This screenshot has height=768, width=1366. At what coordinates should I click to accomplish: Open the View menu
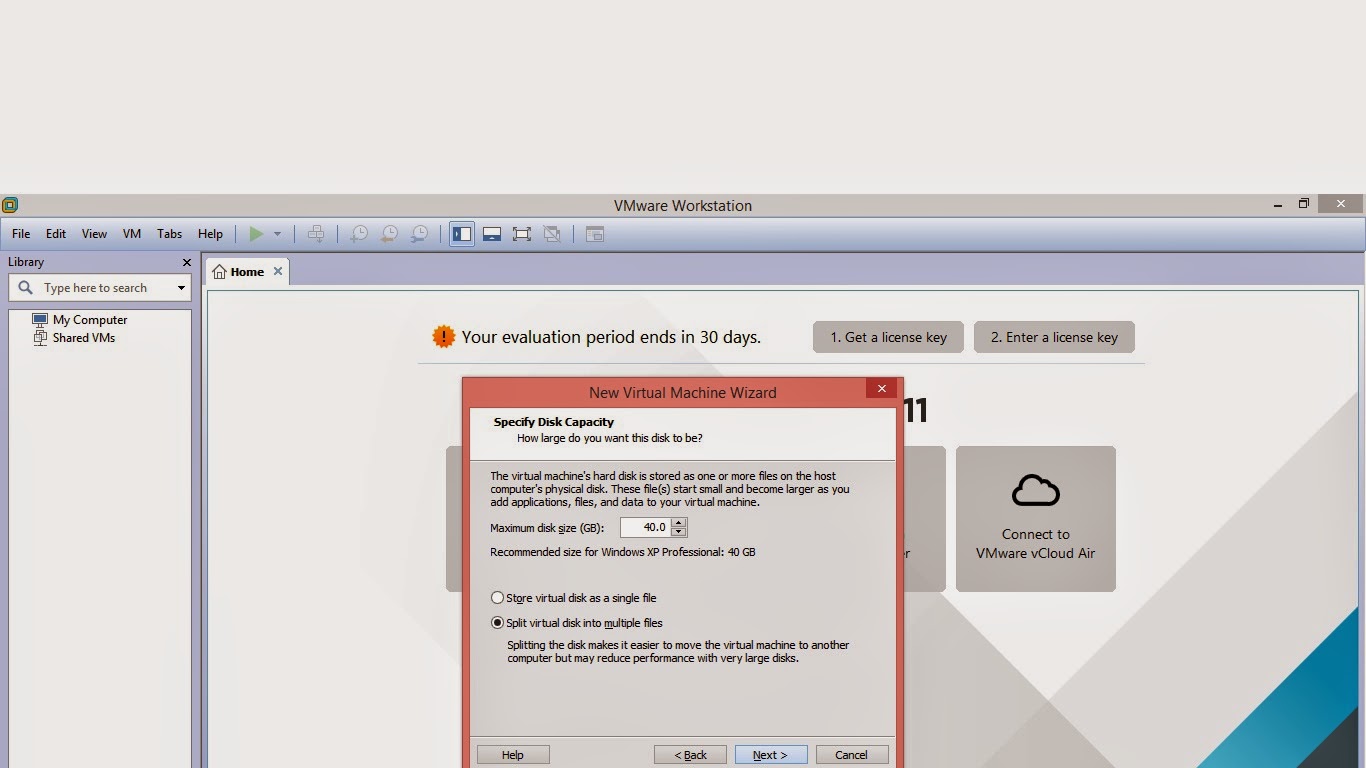[94, 234]
